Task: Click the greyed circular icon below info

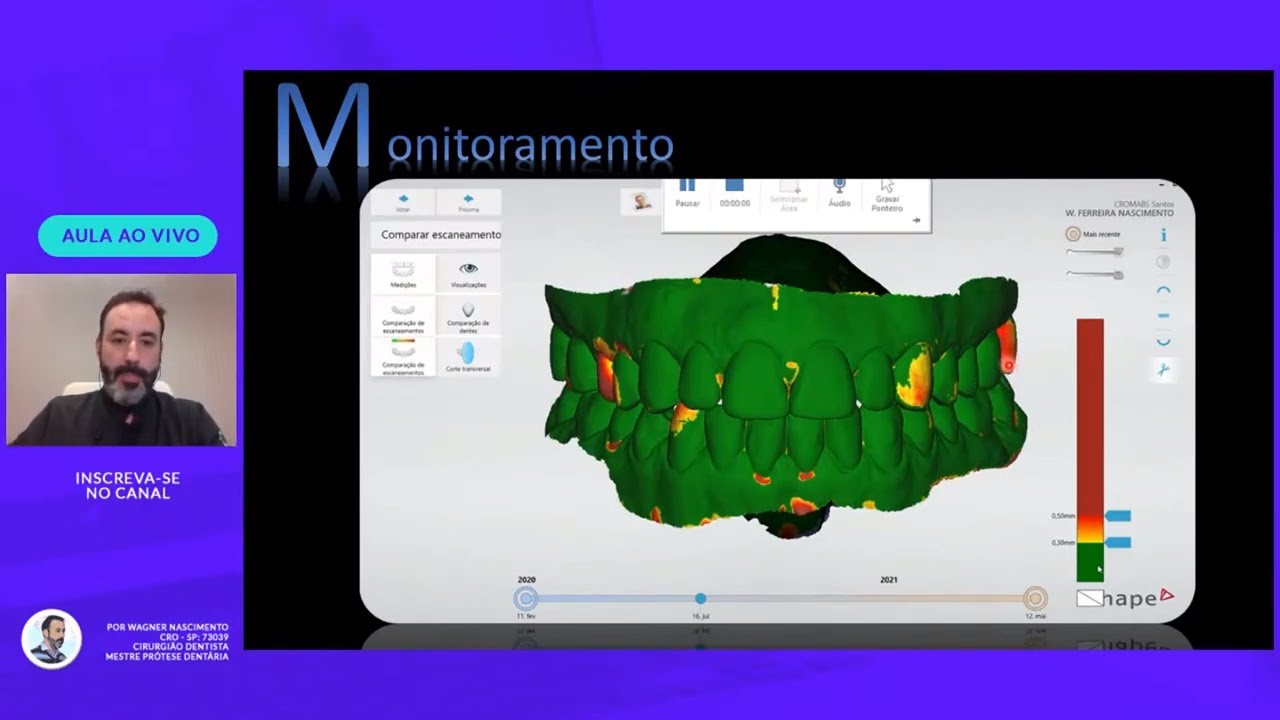Action: pyautogui.click(x=1163, y=262)
